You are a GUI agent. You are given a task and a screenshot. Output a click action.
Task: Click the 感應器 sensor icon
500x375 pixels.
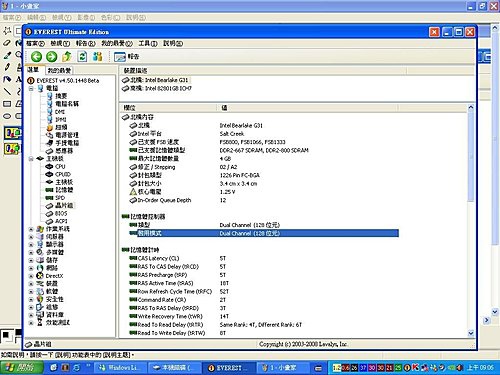[50, 151]
